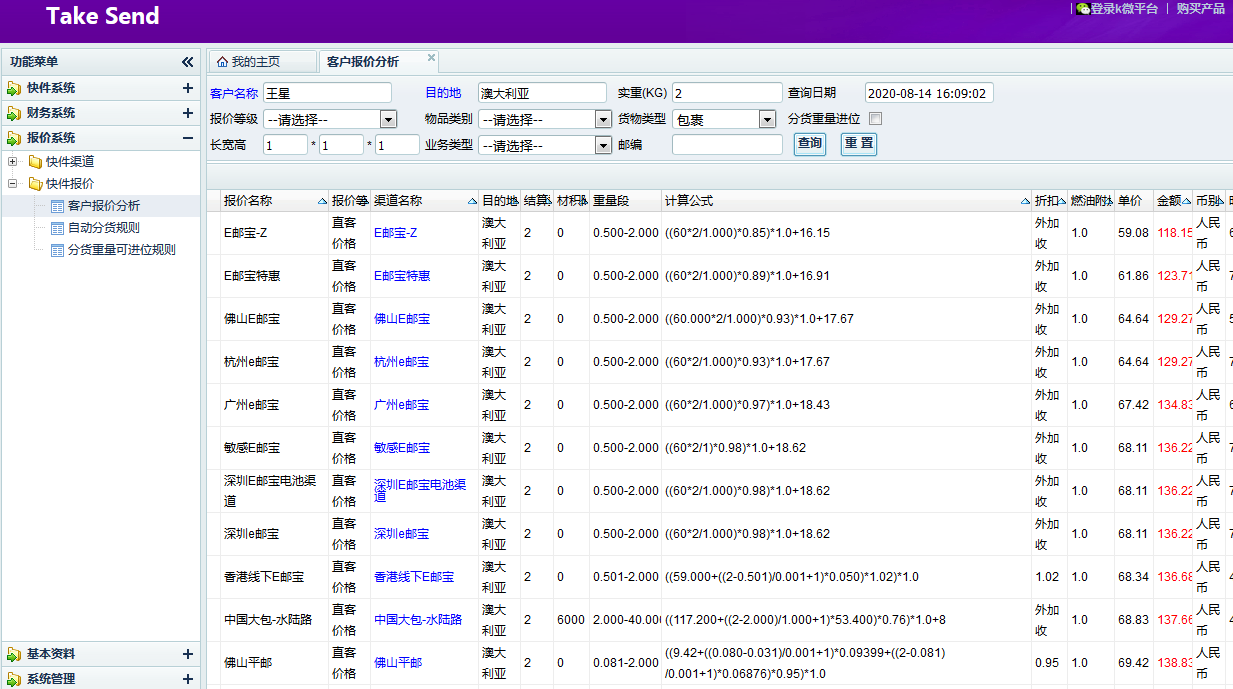Click the 登录k微平台 WeChat icon
Viewport: 1233px width, 689px height.
(x=1083, y=9)
